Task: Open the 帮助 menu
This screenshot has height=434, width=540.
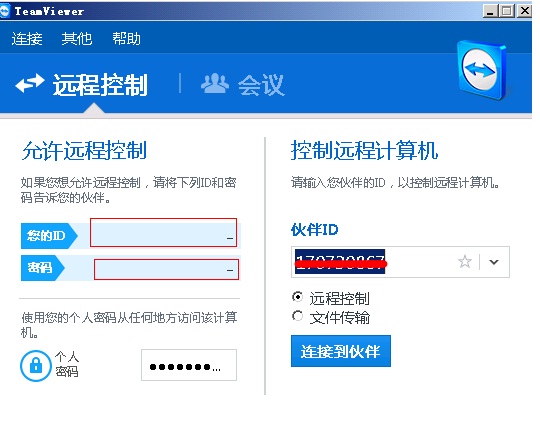Action: [126, 38]
